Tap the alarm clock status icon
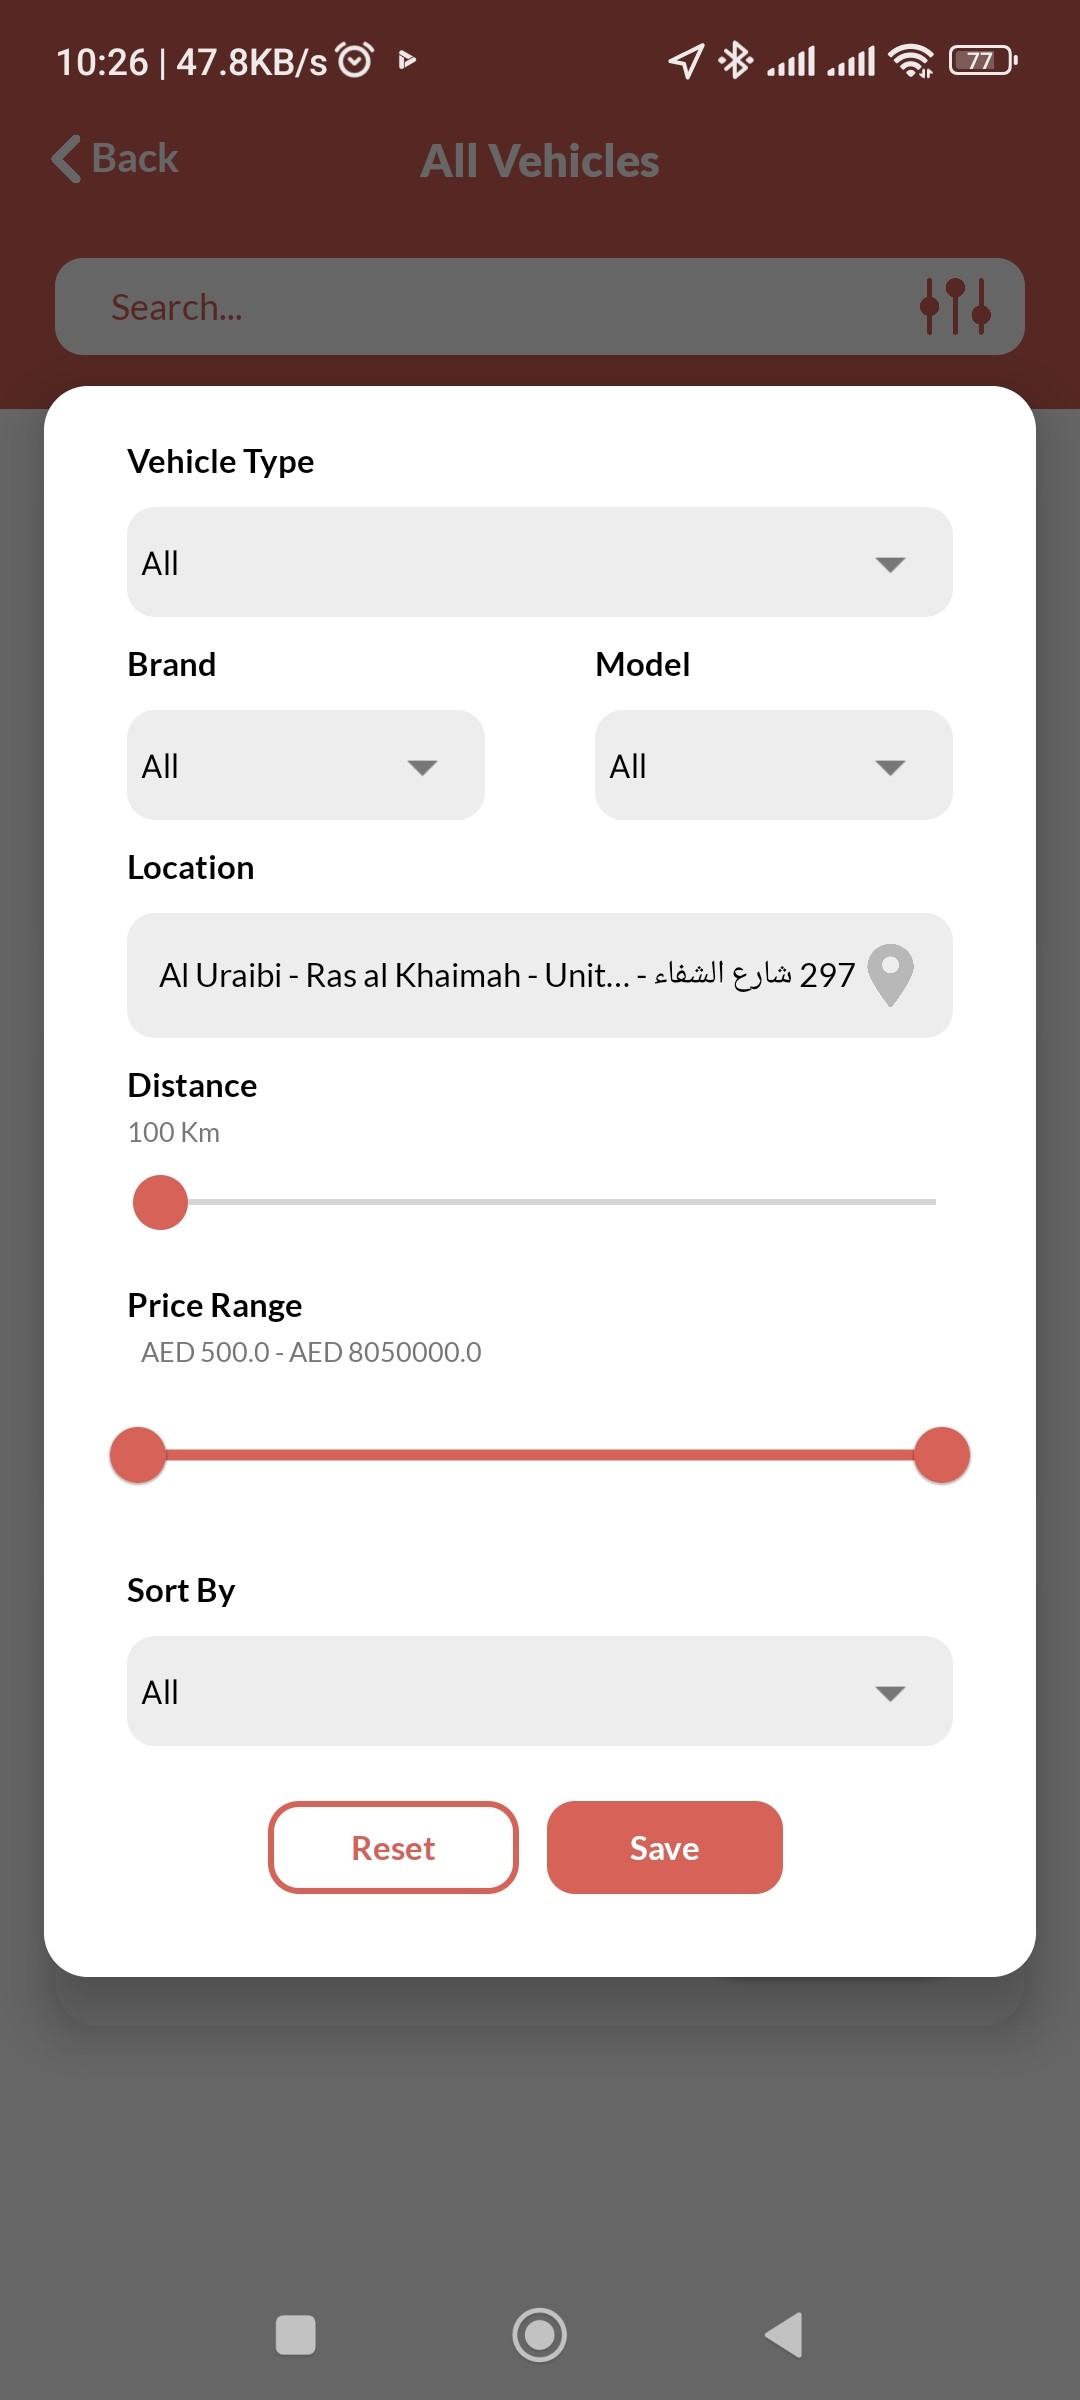This screenshot has width=1080, height=2400. (x=355, y=61)
